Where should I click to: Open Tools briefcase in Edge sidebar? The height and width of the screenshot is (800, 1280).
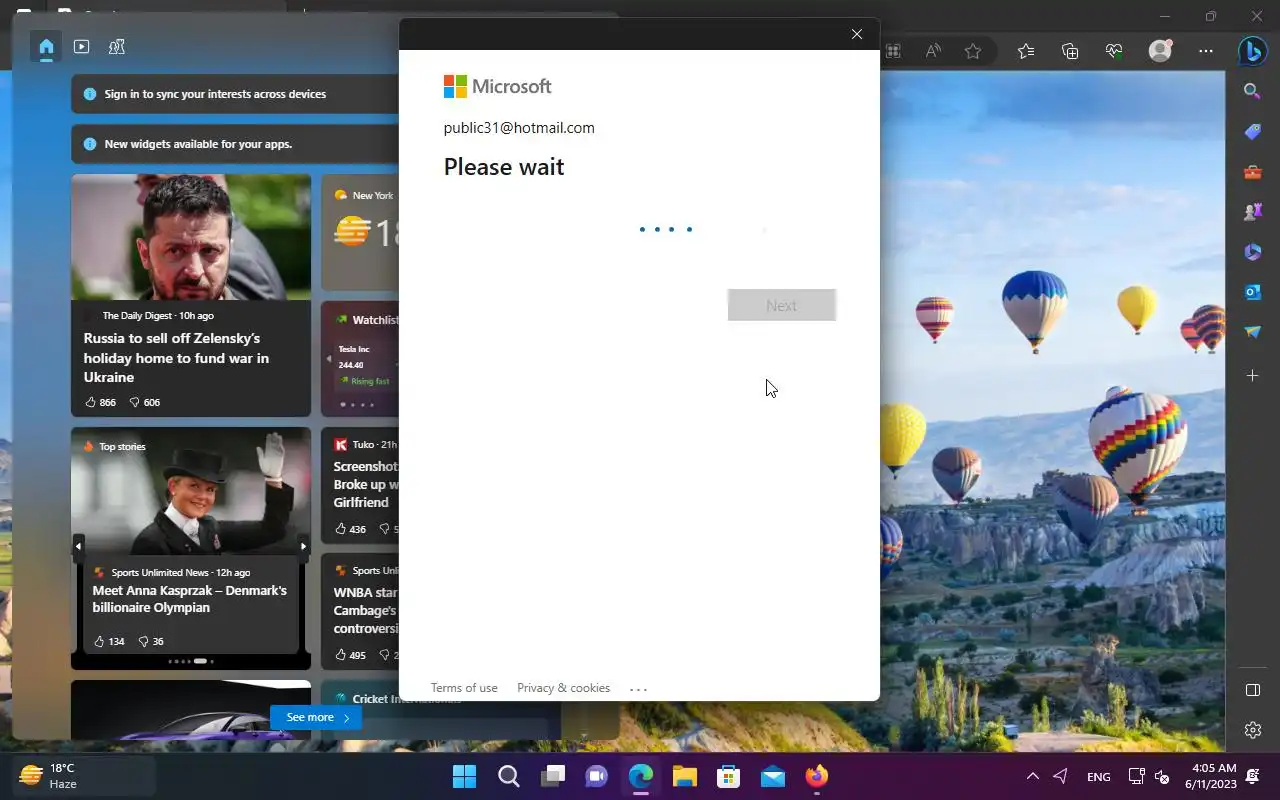(1252, 172)
